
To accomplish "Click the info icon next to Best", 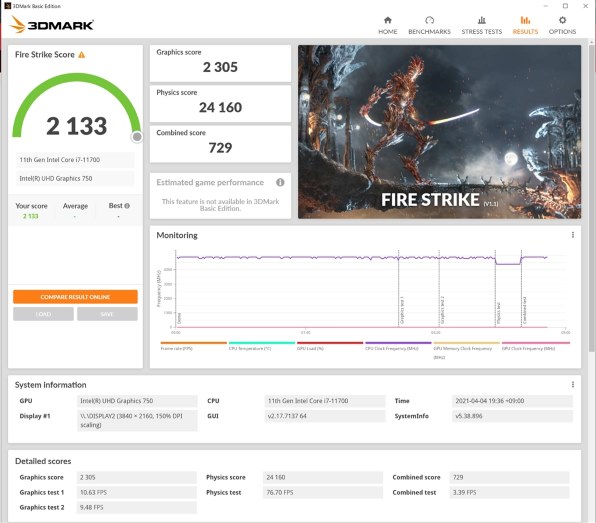I will (127, 206).
